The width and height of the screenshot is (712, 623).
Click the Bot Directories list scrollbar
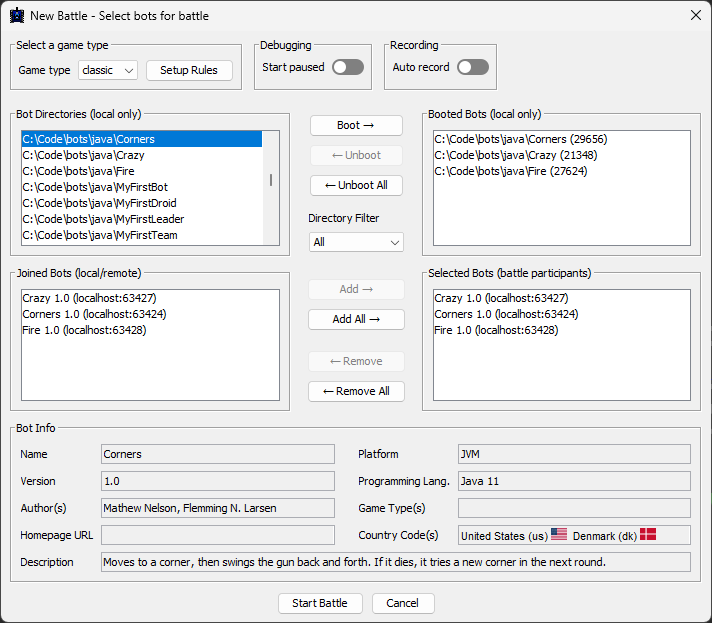[x=270, y=180]
